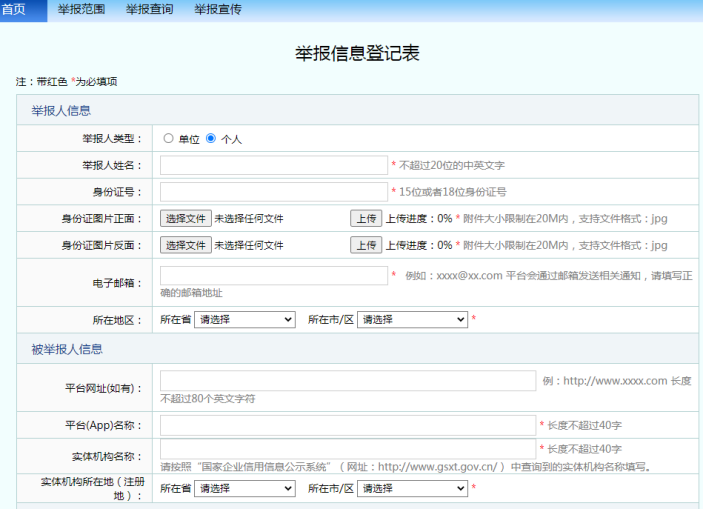Focus the 实体机构名称 input field
The image size is (704, 510).
tap(348, 449)
